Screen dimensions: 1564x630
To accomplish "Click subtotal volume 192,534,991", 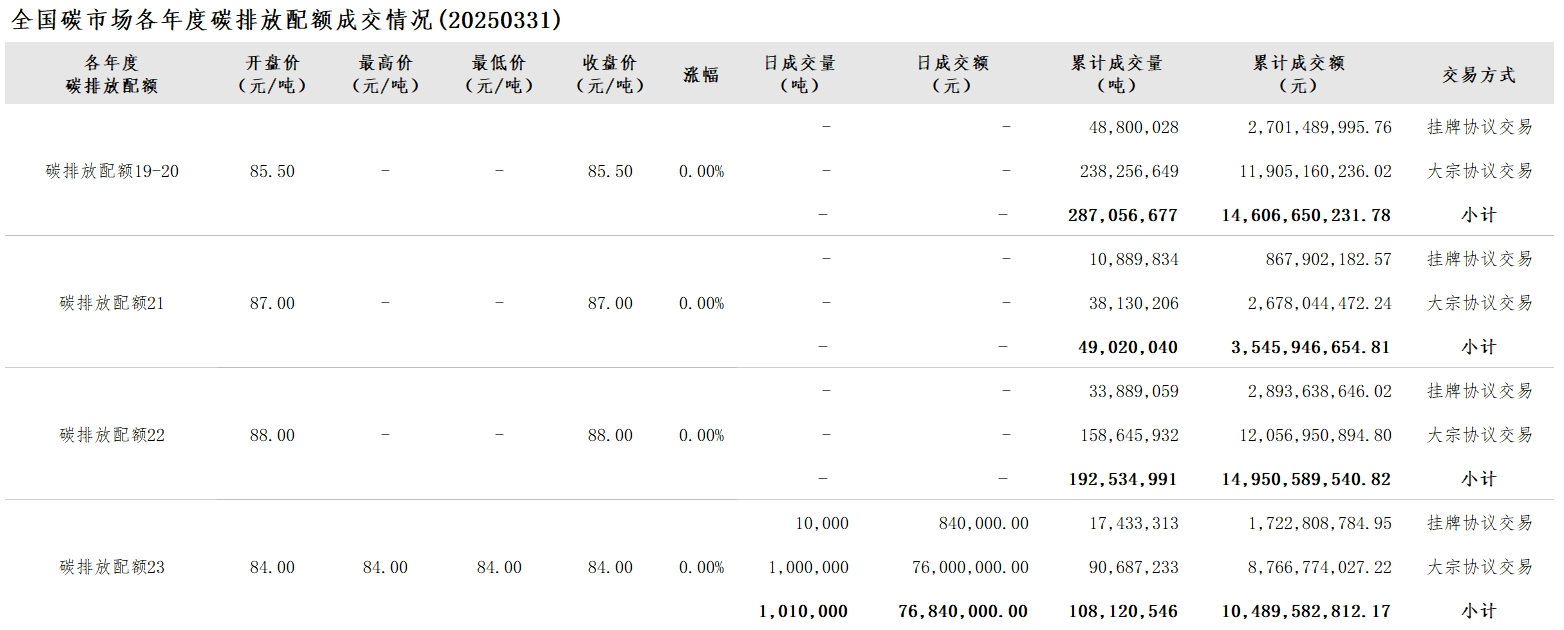I will (1123, 479).
